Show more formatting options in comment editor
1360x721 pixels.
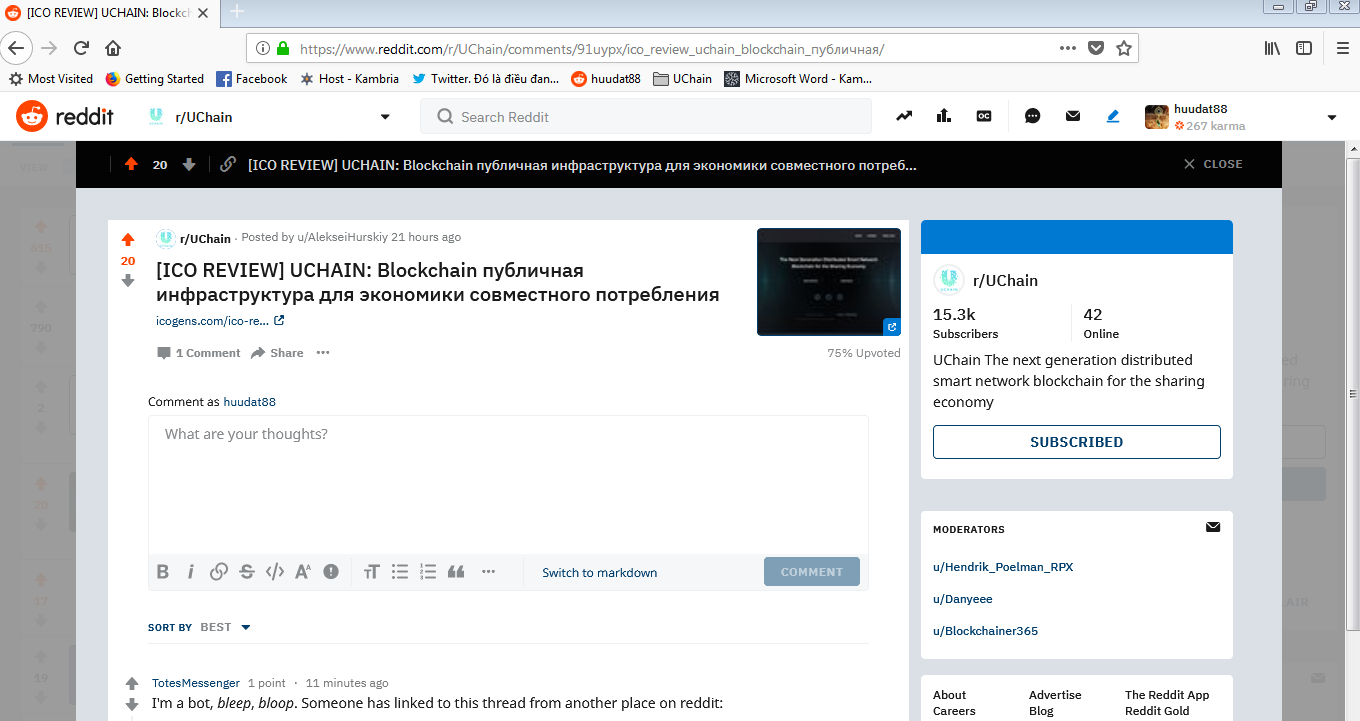(x=488, y=572)
